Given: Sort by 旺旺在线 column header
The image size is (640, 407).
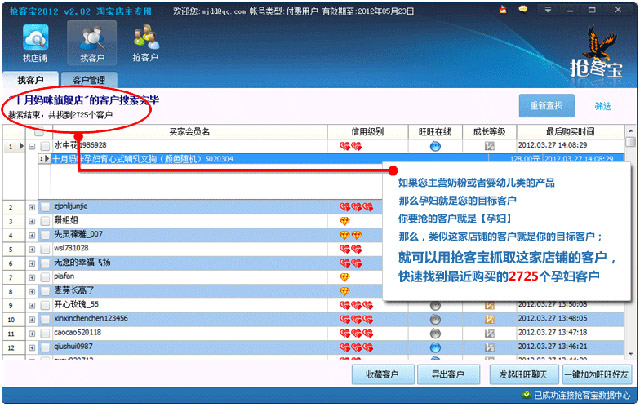Looking at the screenshot, I should [435, 132].
